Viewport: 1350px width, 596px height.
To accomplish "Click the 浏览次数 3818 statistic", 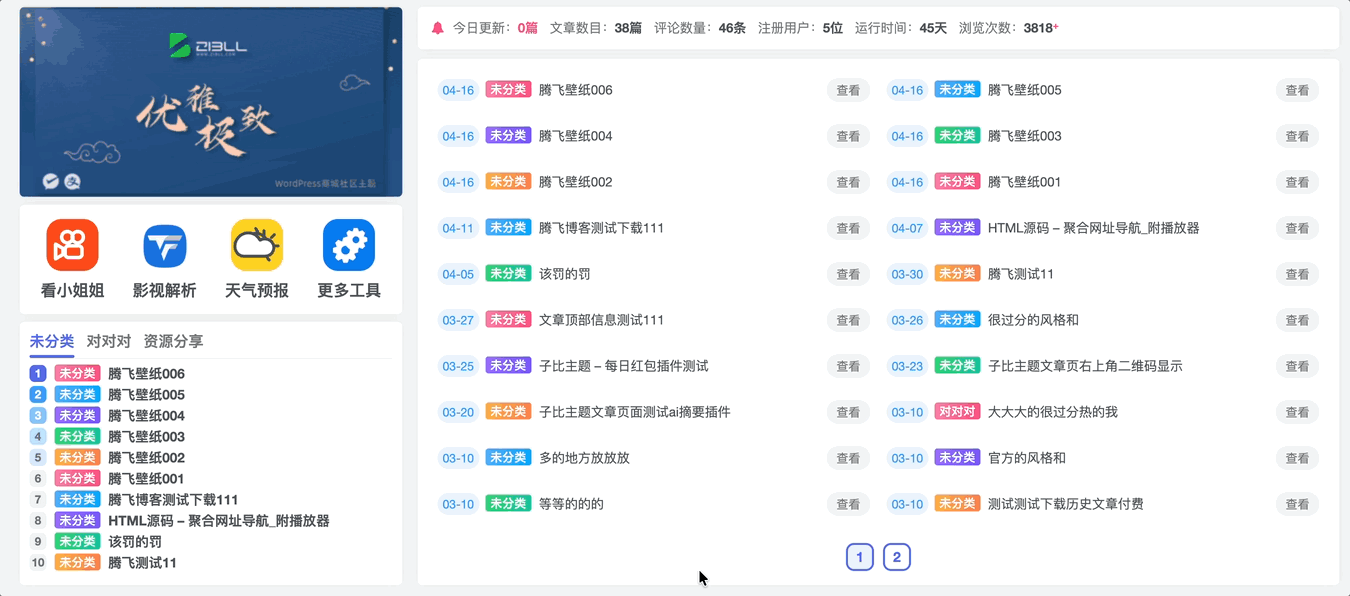I will coord(1008,28).
